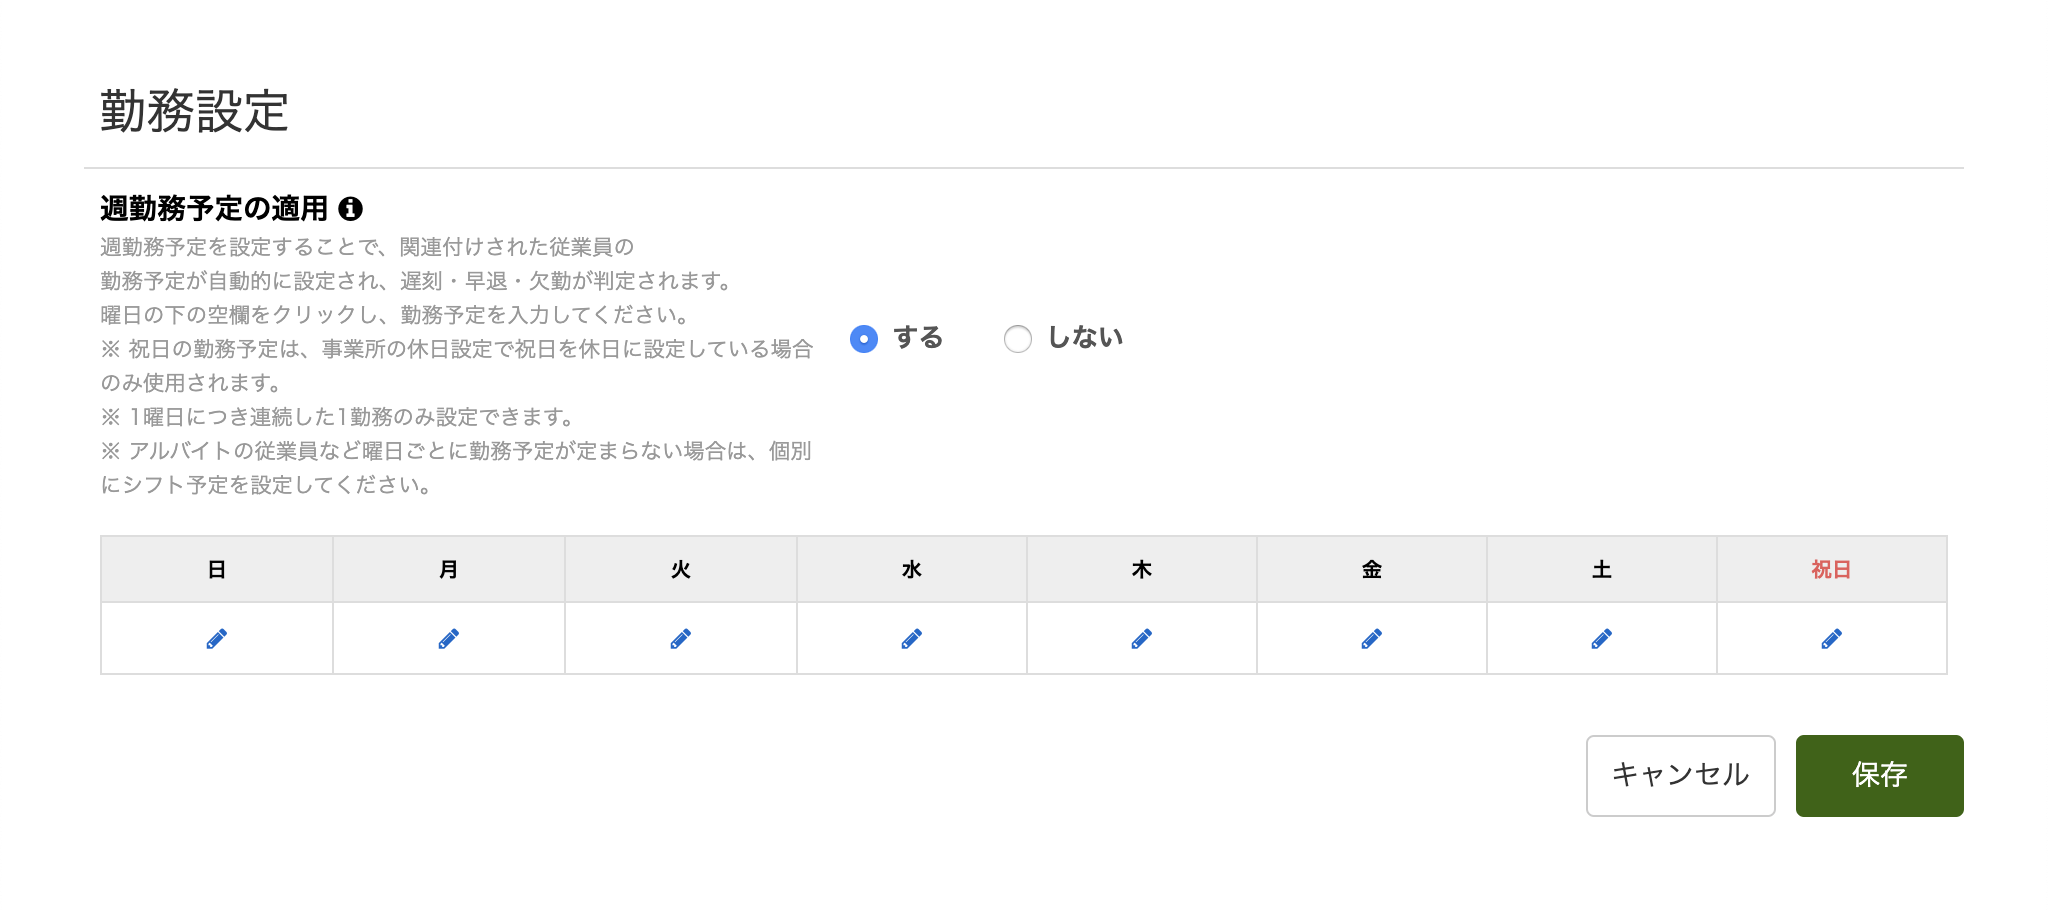Click the pencil edit icon under 金
This screenshot has width=2048, height=910.
tap(1371, 638)
